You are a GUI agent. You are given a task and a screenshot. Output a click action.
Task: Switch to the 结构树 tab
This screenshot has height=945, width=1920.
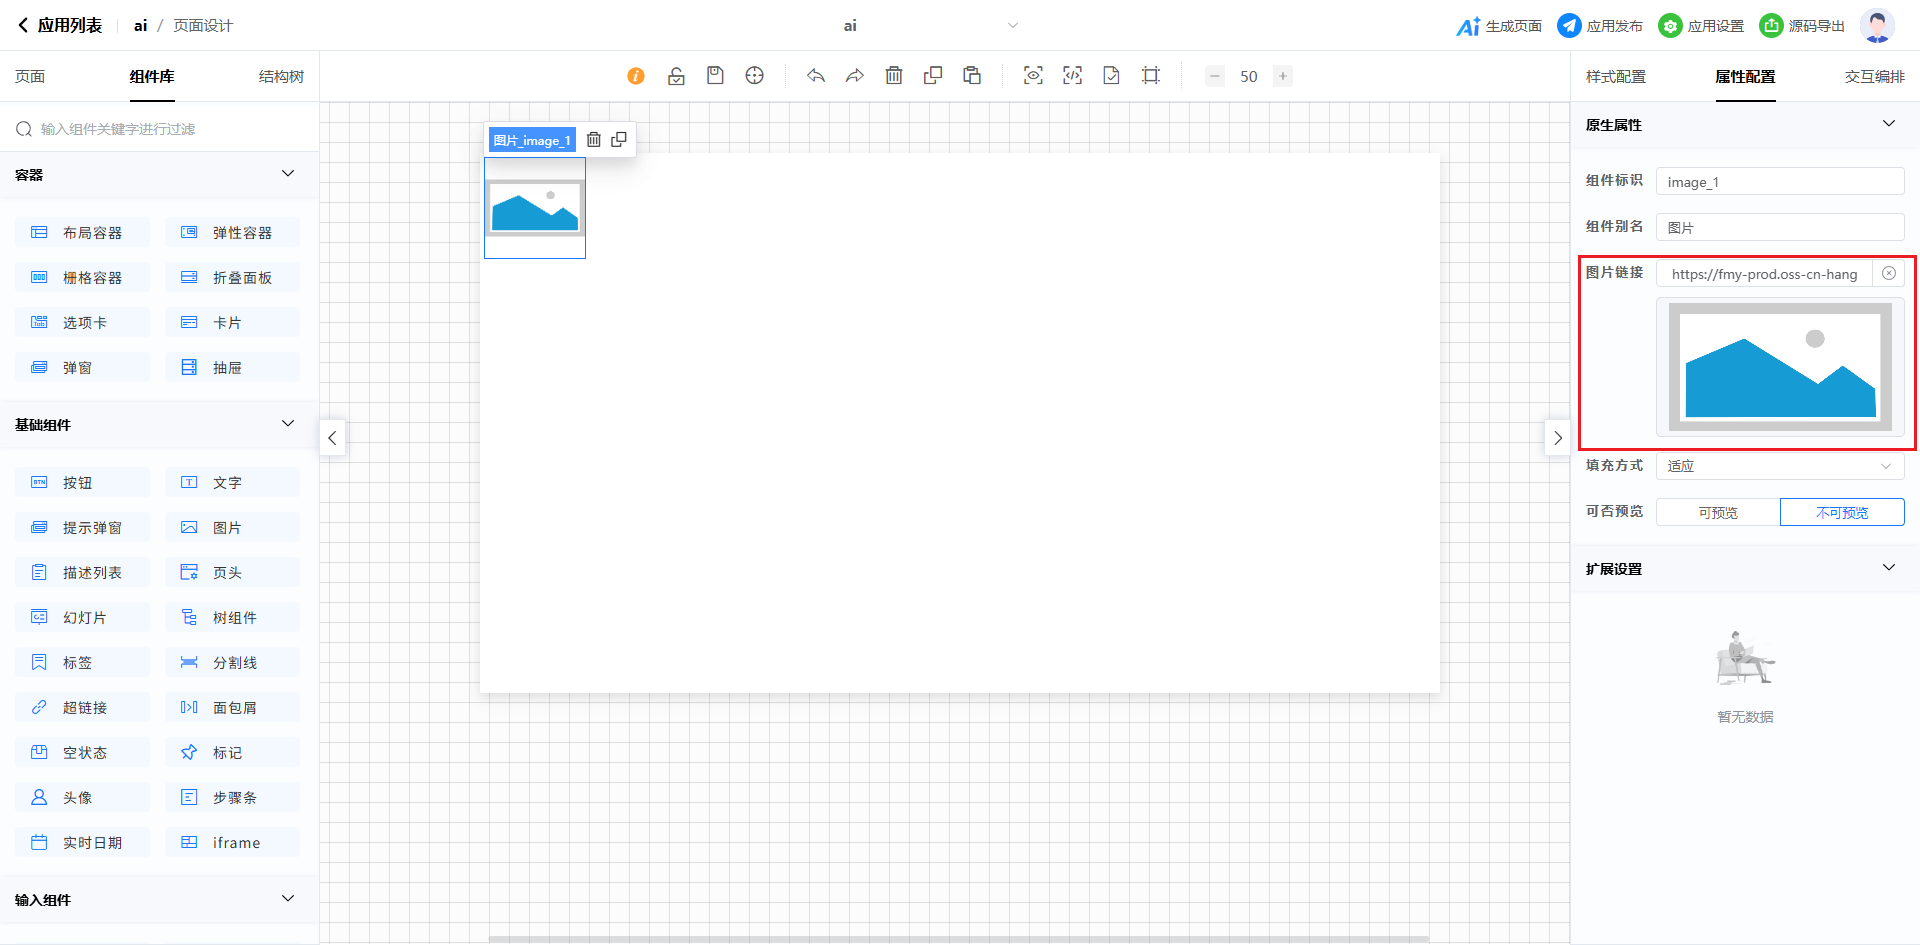[281, 77]
